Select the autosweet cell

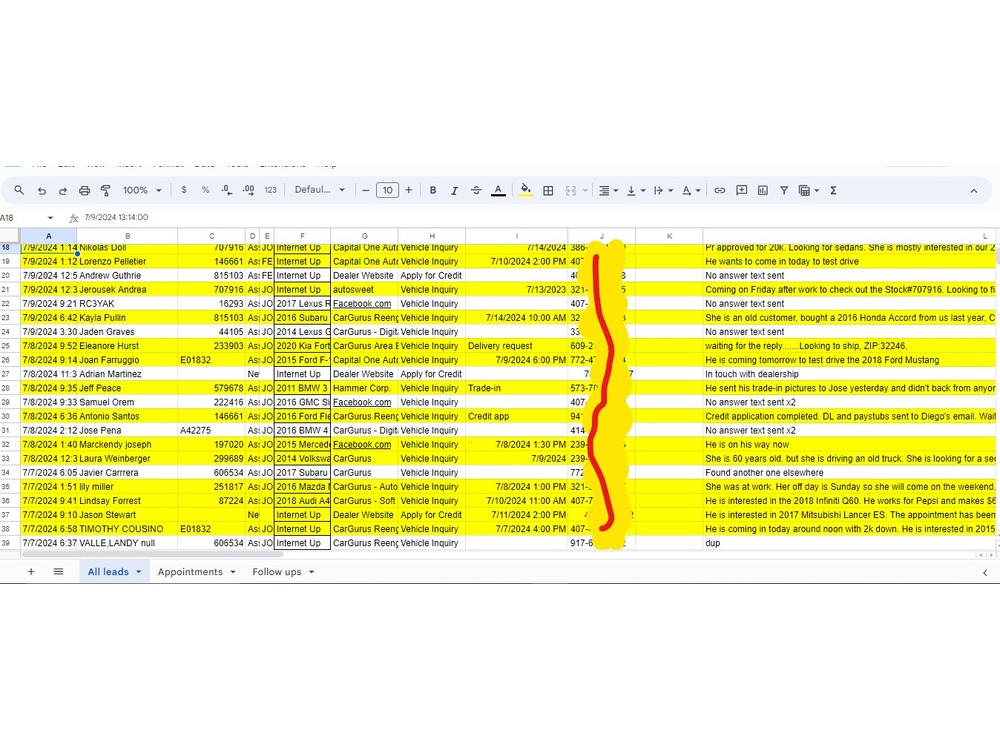[x=364, y=290]
